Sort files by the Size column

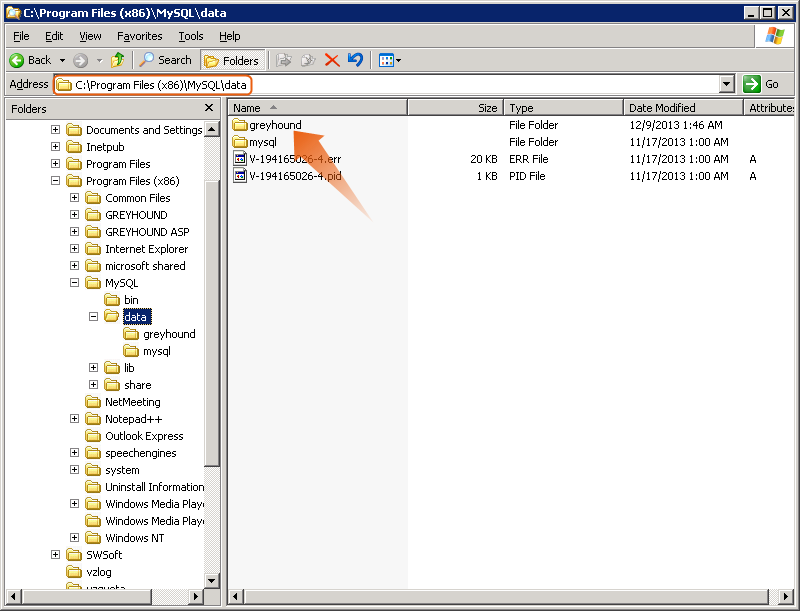click(456, 108)
